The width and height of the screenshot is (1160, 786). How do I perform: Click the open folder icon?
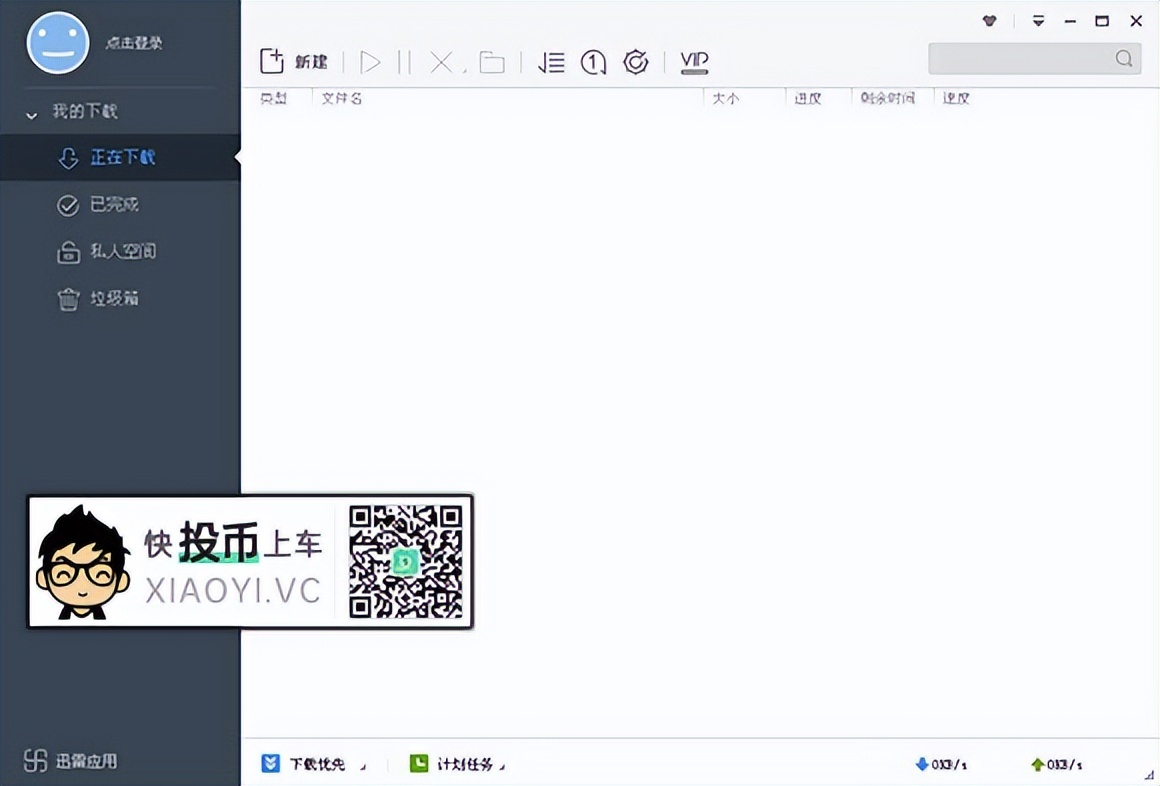pyautogui.click(x=492, y=62)
